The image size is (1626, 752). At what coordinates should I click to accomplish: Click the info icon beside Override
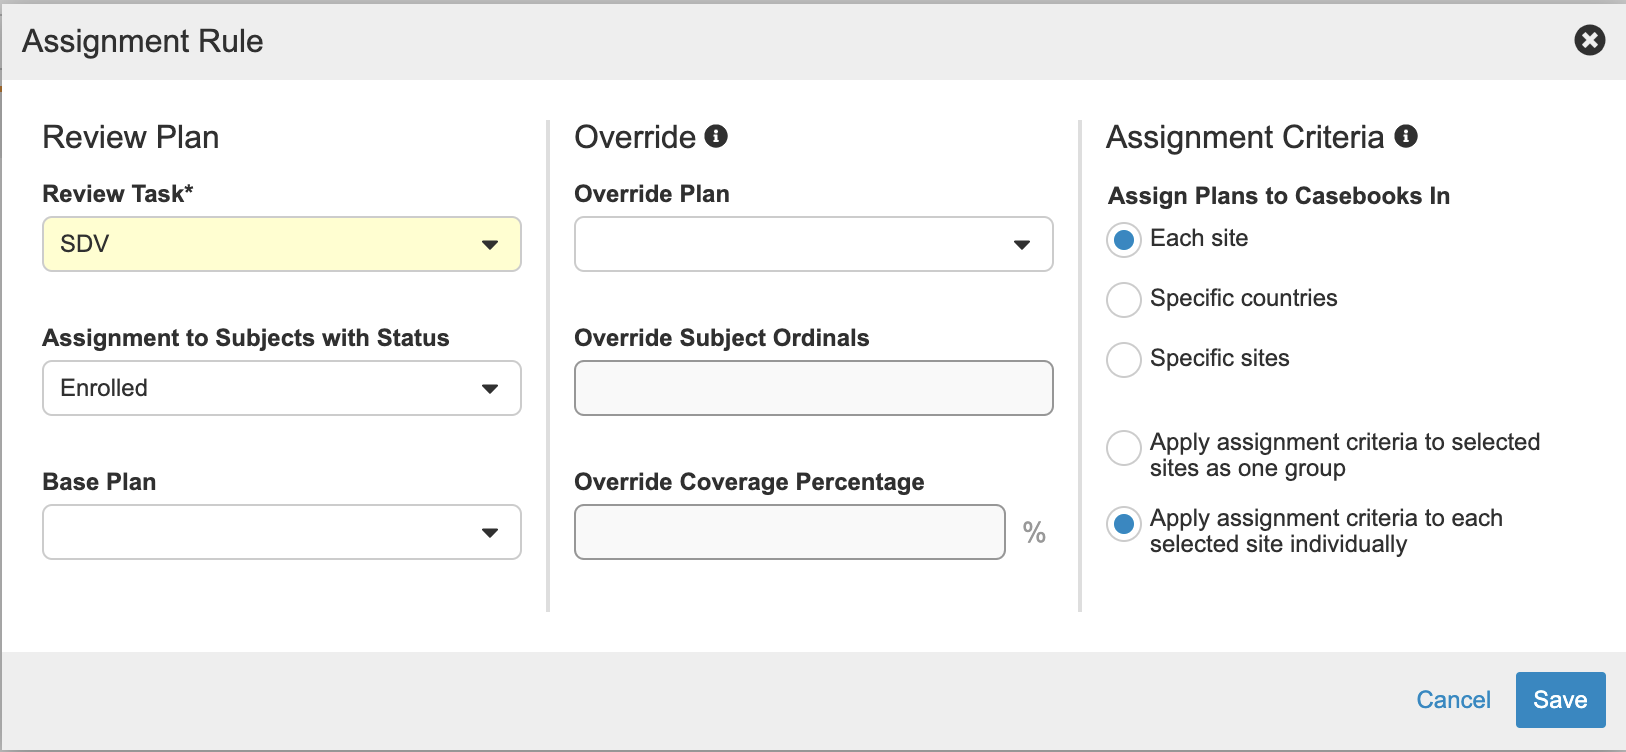pyautogui.click(x=716, y=136)
